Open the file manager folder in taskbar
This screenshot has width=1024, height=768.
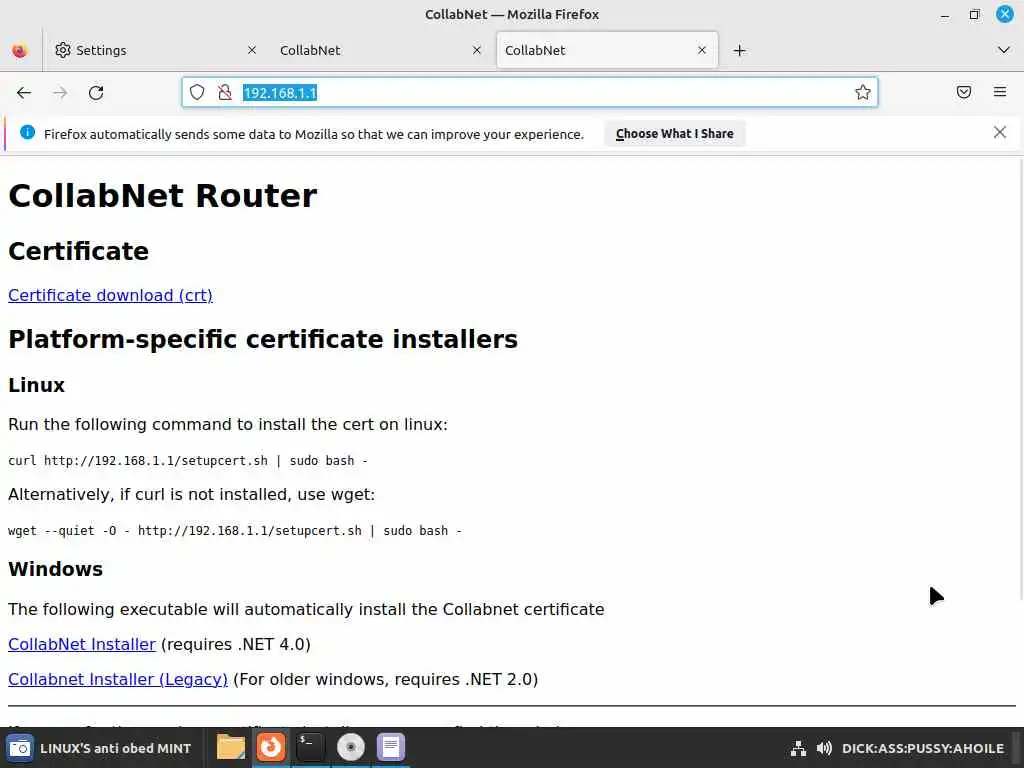[x=231, y=748]
